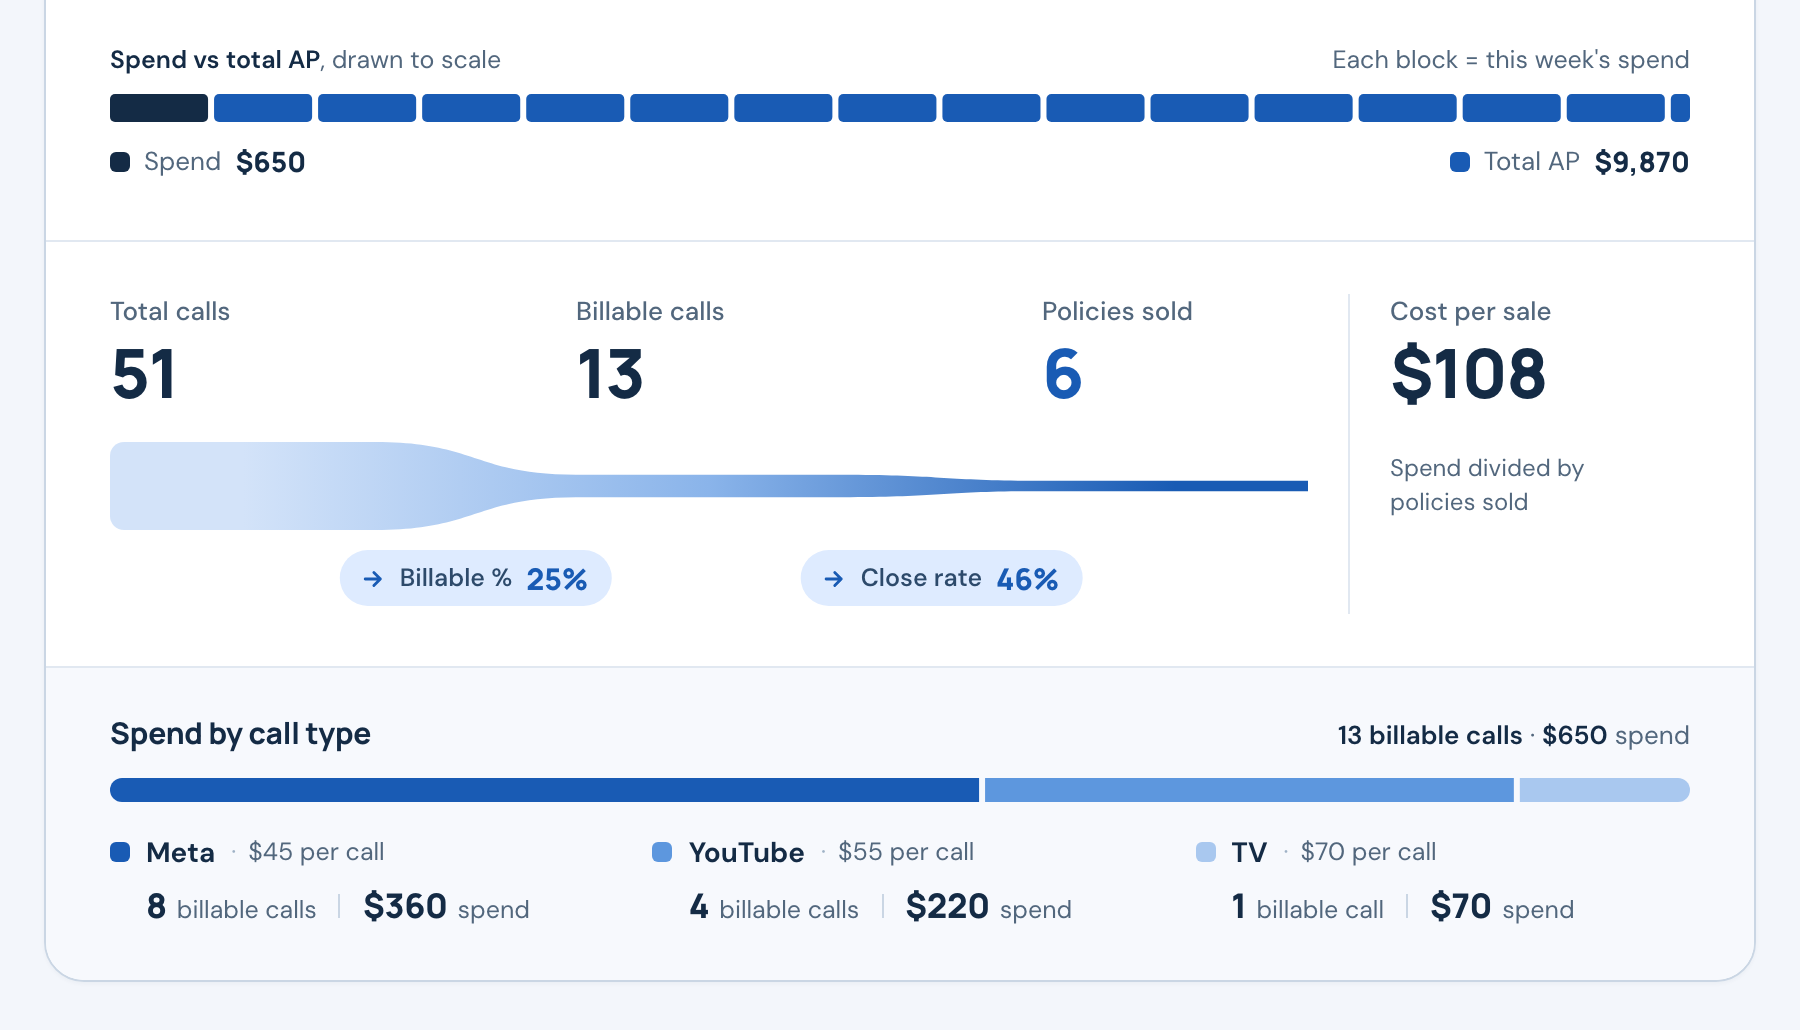
Task: Click the Spend $650 amount
Action: (271, 162)
